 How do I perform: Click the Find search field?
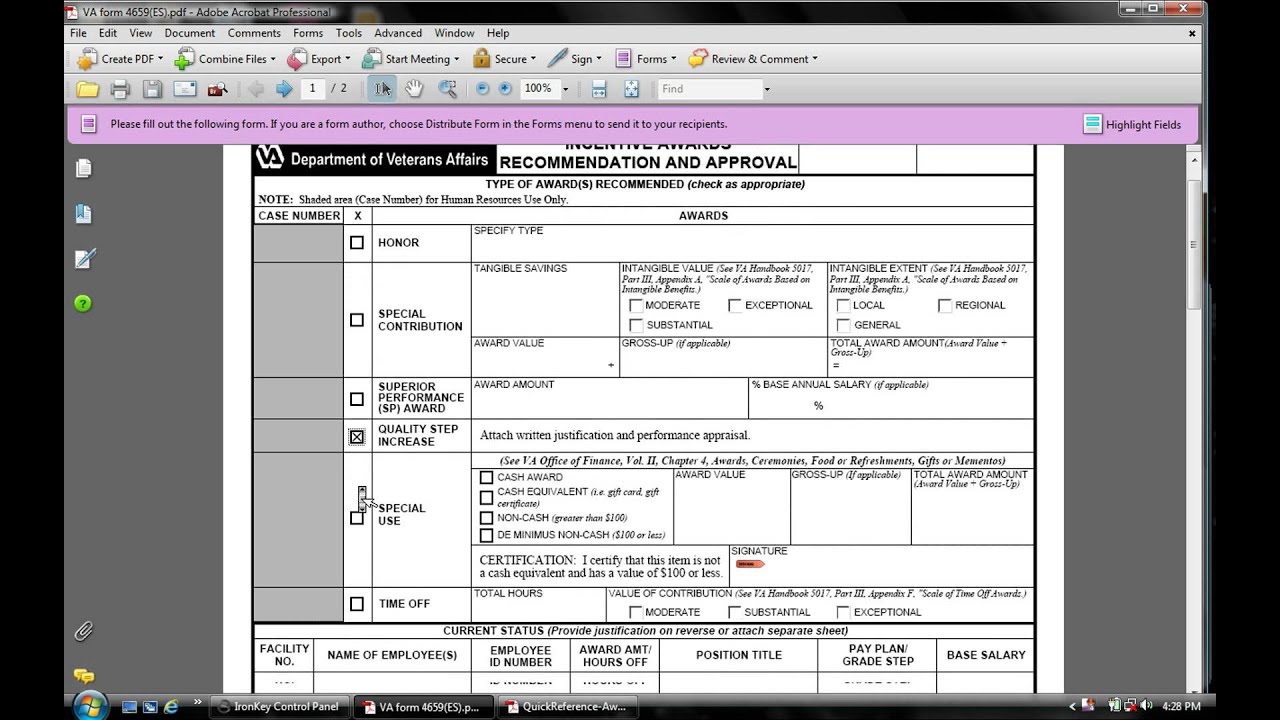tap(710, 89)
